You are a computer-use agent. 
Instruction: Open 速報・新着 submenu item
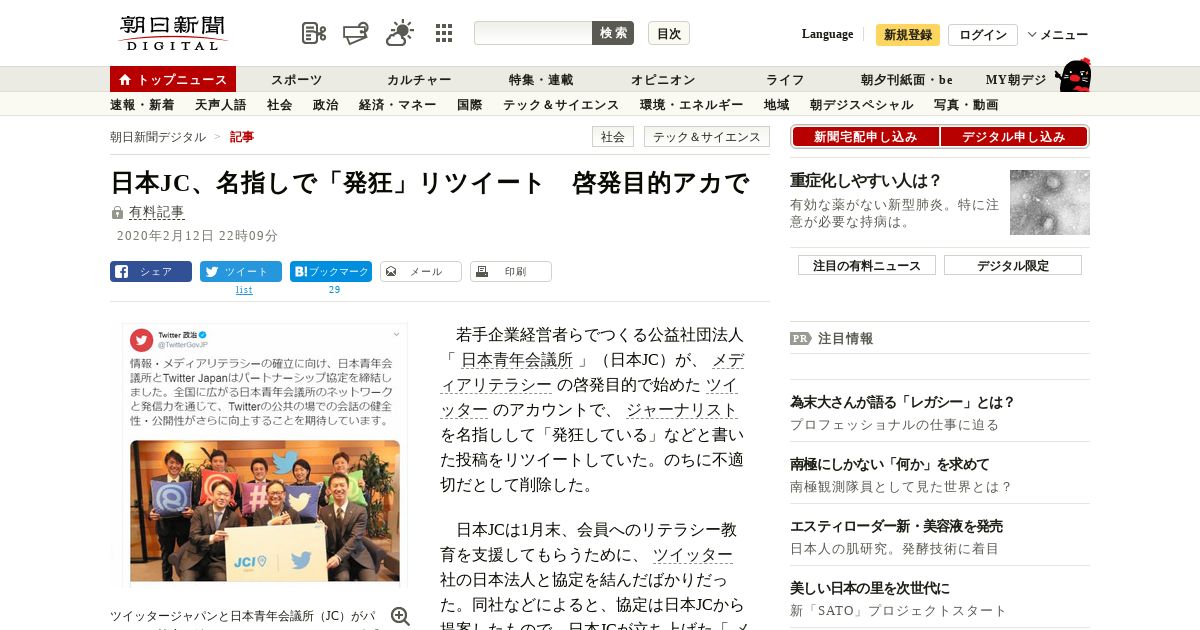pyautogui.click(x=142, y=104)
